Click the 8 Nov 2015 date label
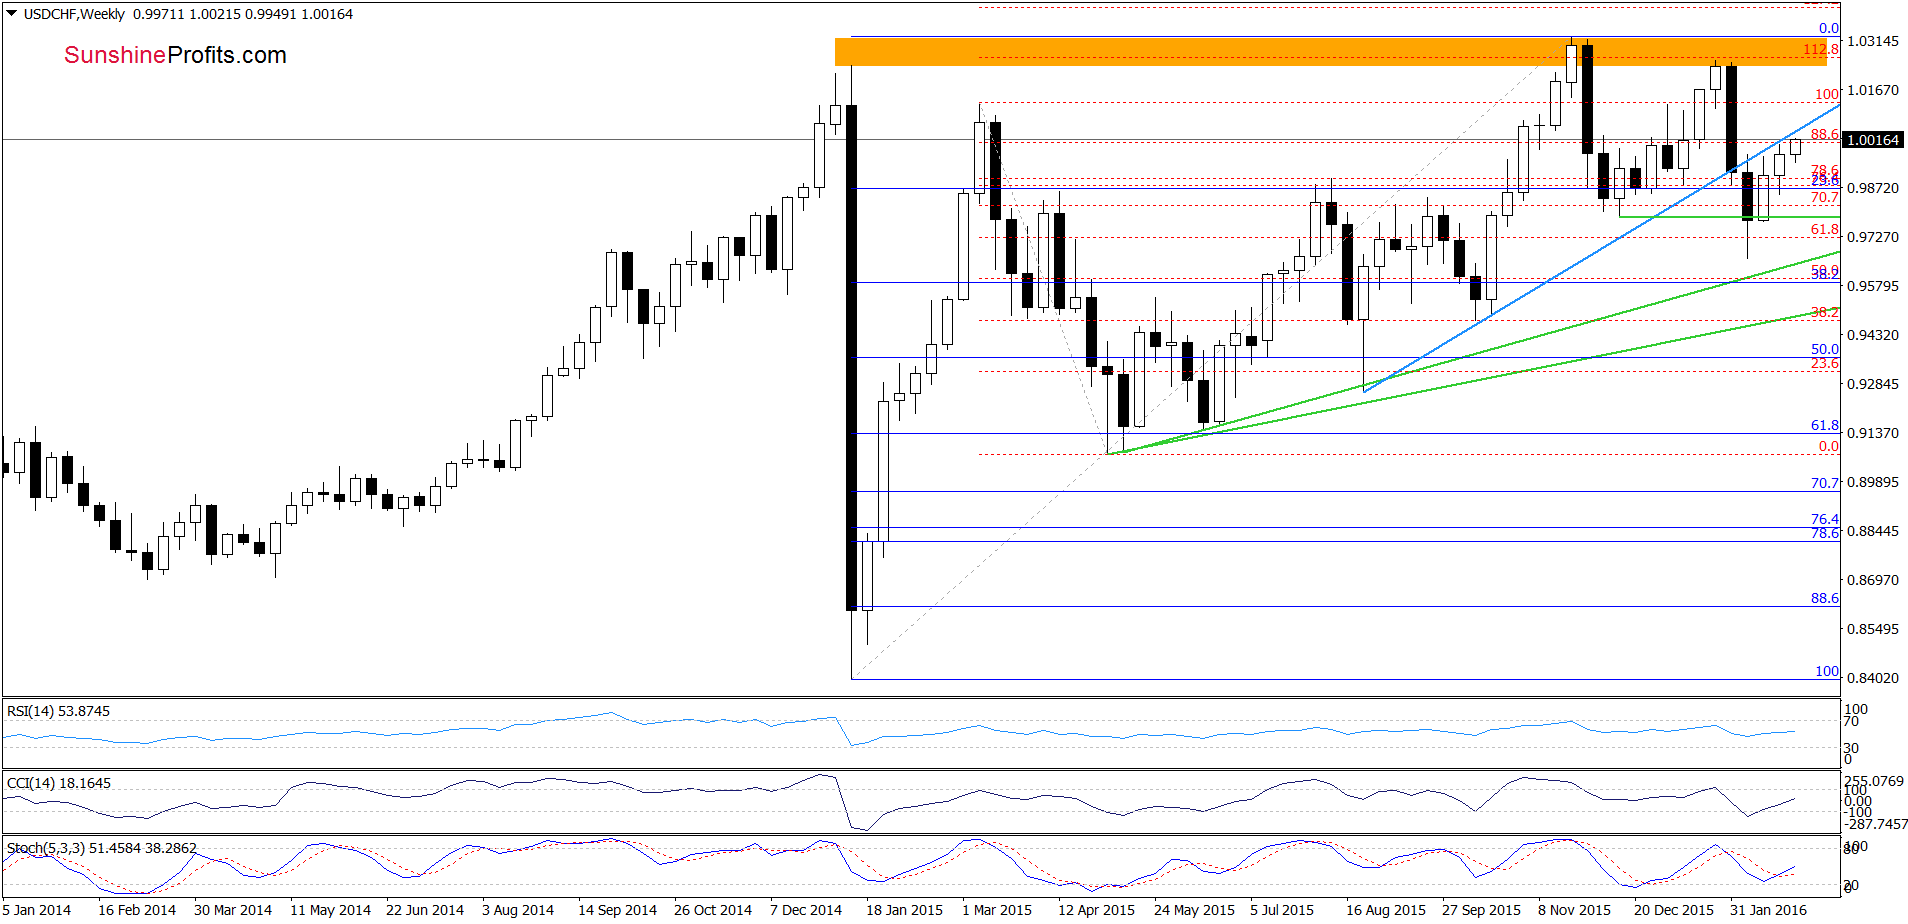 [1574, 910]
